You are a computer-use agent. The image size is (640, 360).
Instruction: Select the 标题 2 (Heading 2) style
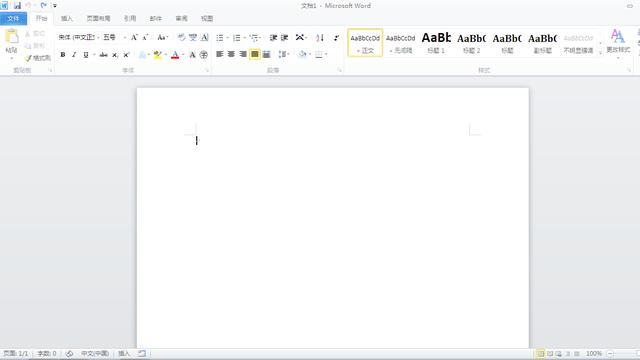[x=471, y=43]
